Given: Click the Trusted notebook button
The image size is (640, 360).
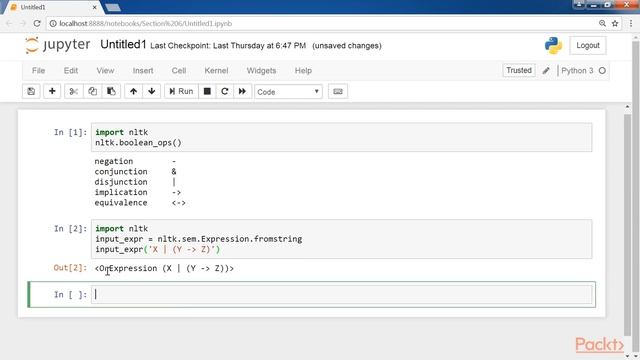Looking at the screenshot, I should pos(519,70).
